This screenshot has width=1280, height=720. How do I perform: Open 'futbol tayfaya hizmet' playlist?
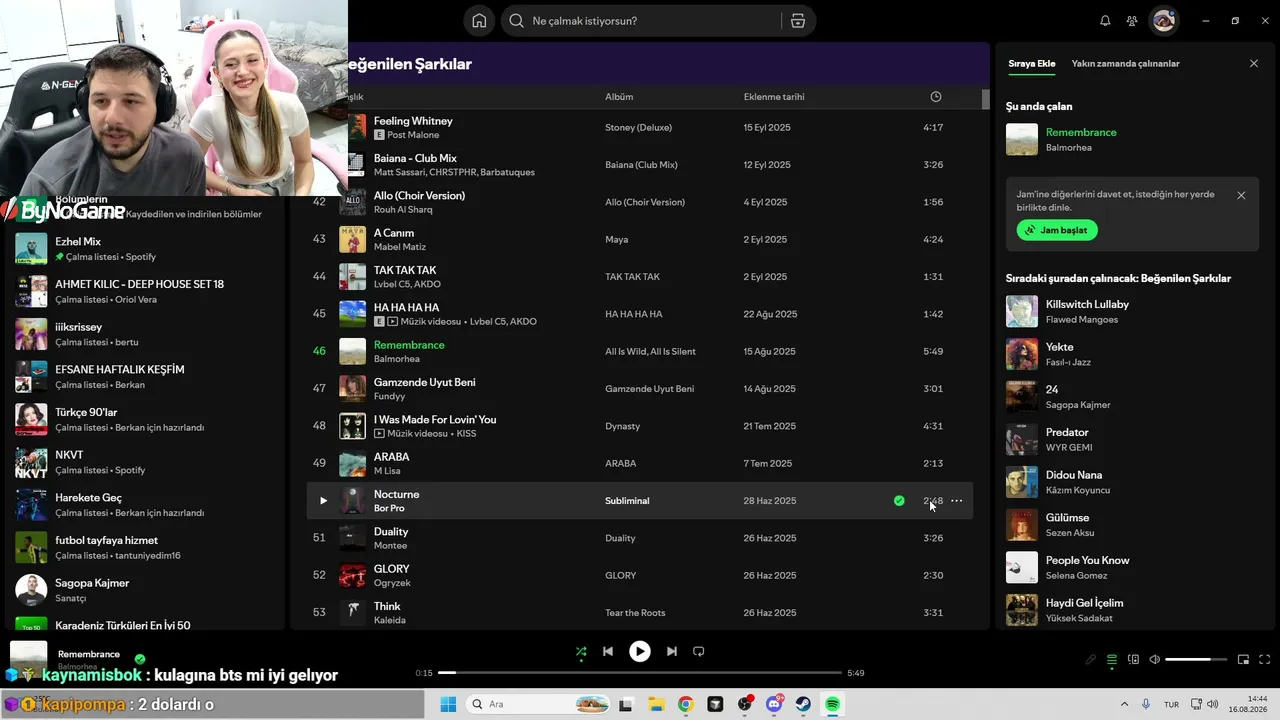[x=145, y=547]
